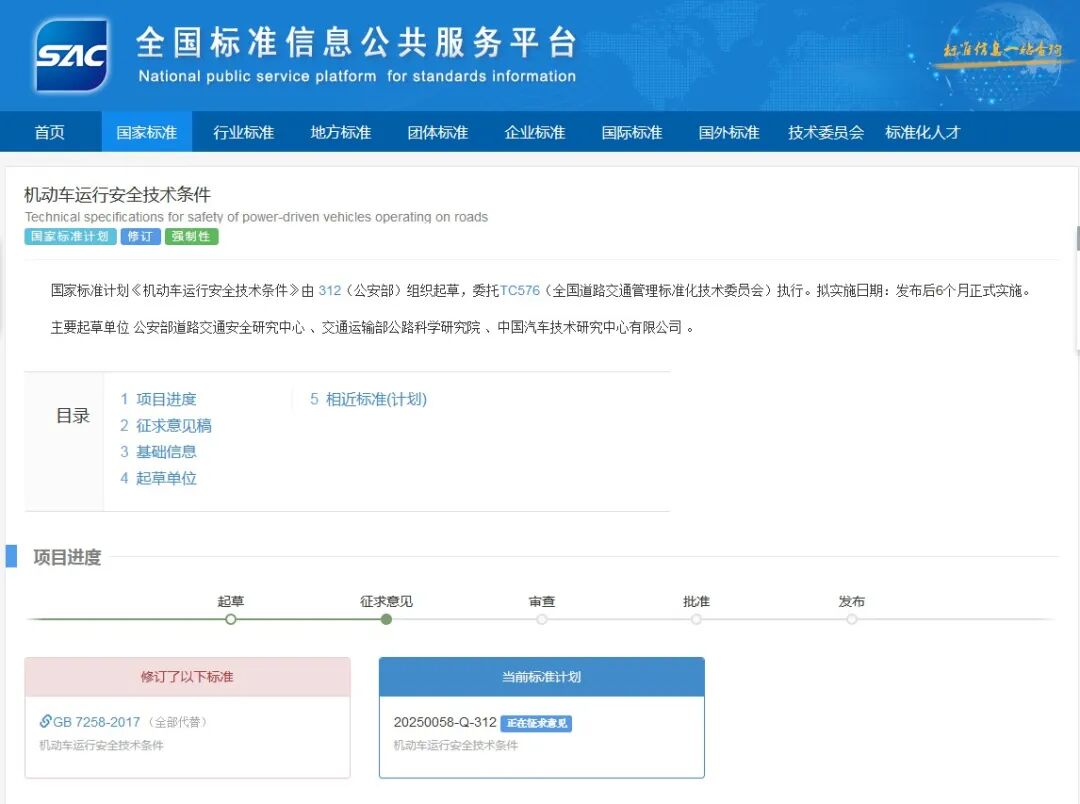Switch to the 标准化人才 tab

(x=922, y=131)
